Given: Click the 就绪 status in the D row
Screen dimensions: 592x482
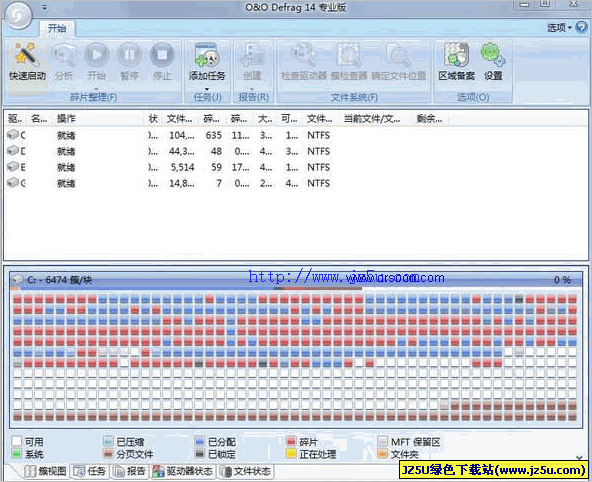Looking at the screenshot, I should [x=66, y=151].
